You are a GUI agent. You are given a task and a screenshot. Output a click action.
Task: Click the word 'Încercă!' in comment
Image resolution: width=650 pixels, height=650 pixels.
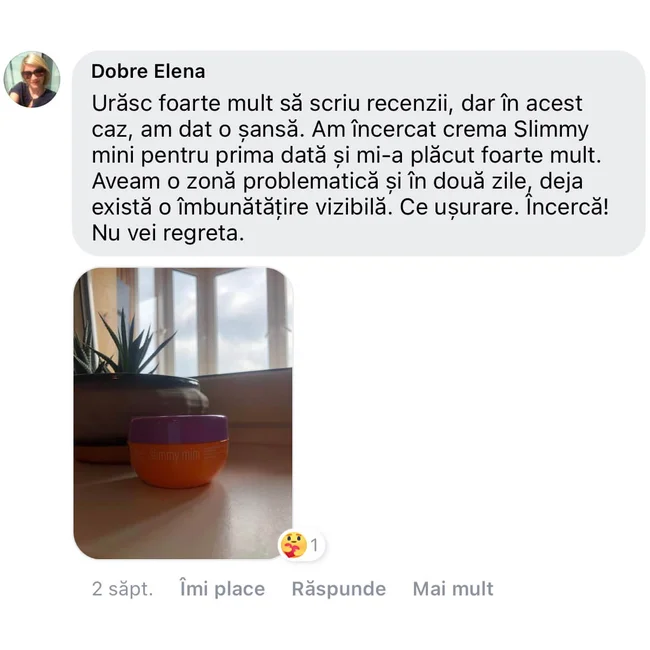click(x=567, y=206)
